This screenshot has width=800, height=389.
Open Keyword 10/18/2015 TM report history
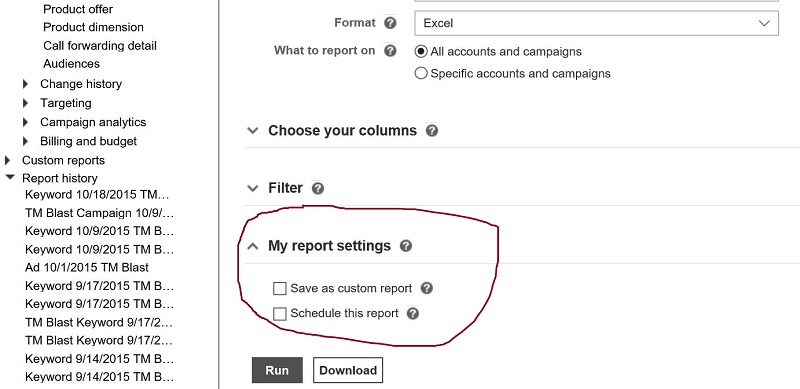pos(96,194)
